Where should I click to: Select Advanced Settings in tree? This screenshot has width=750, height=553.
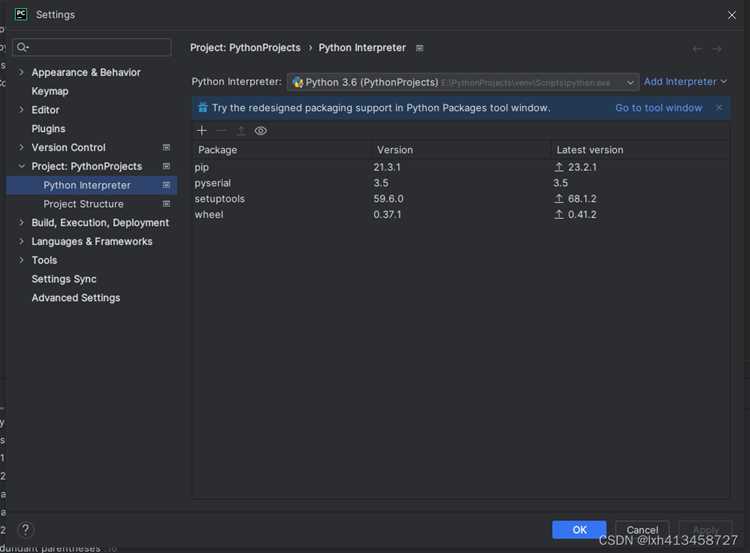tap(76, 298)
